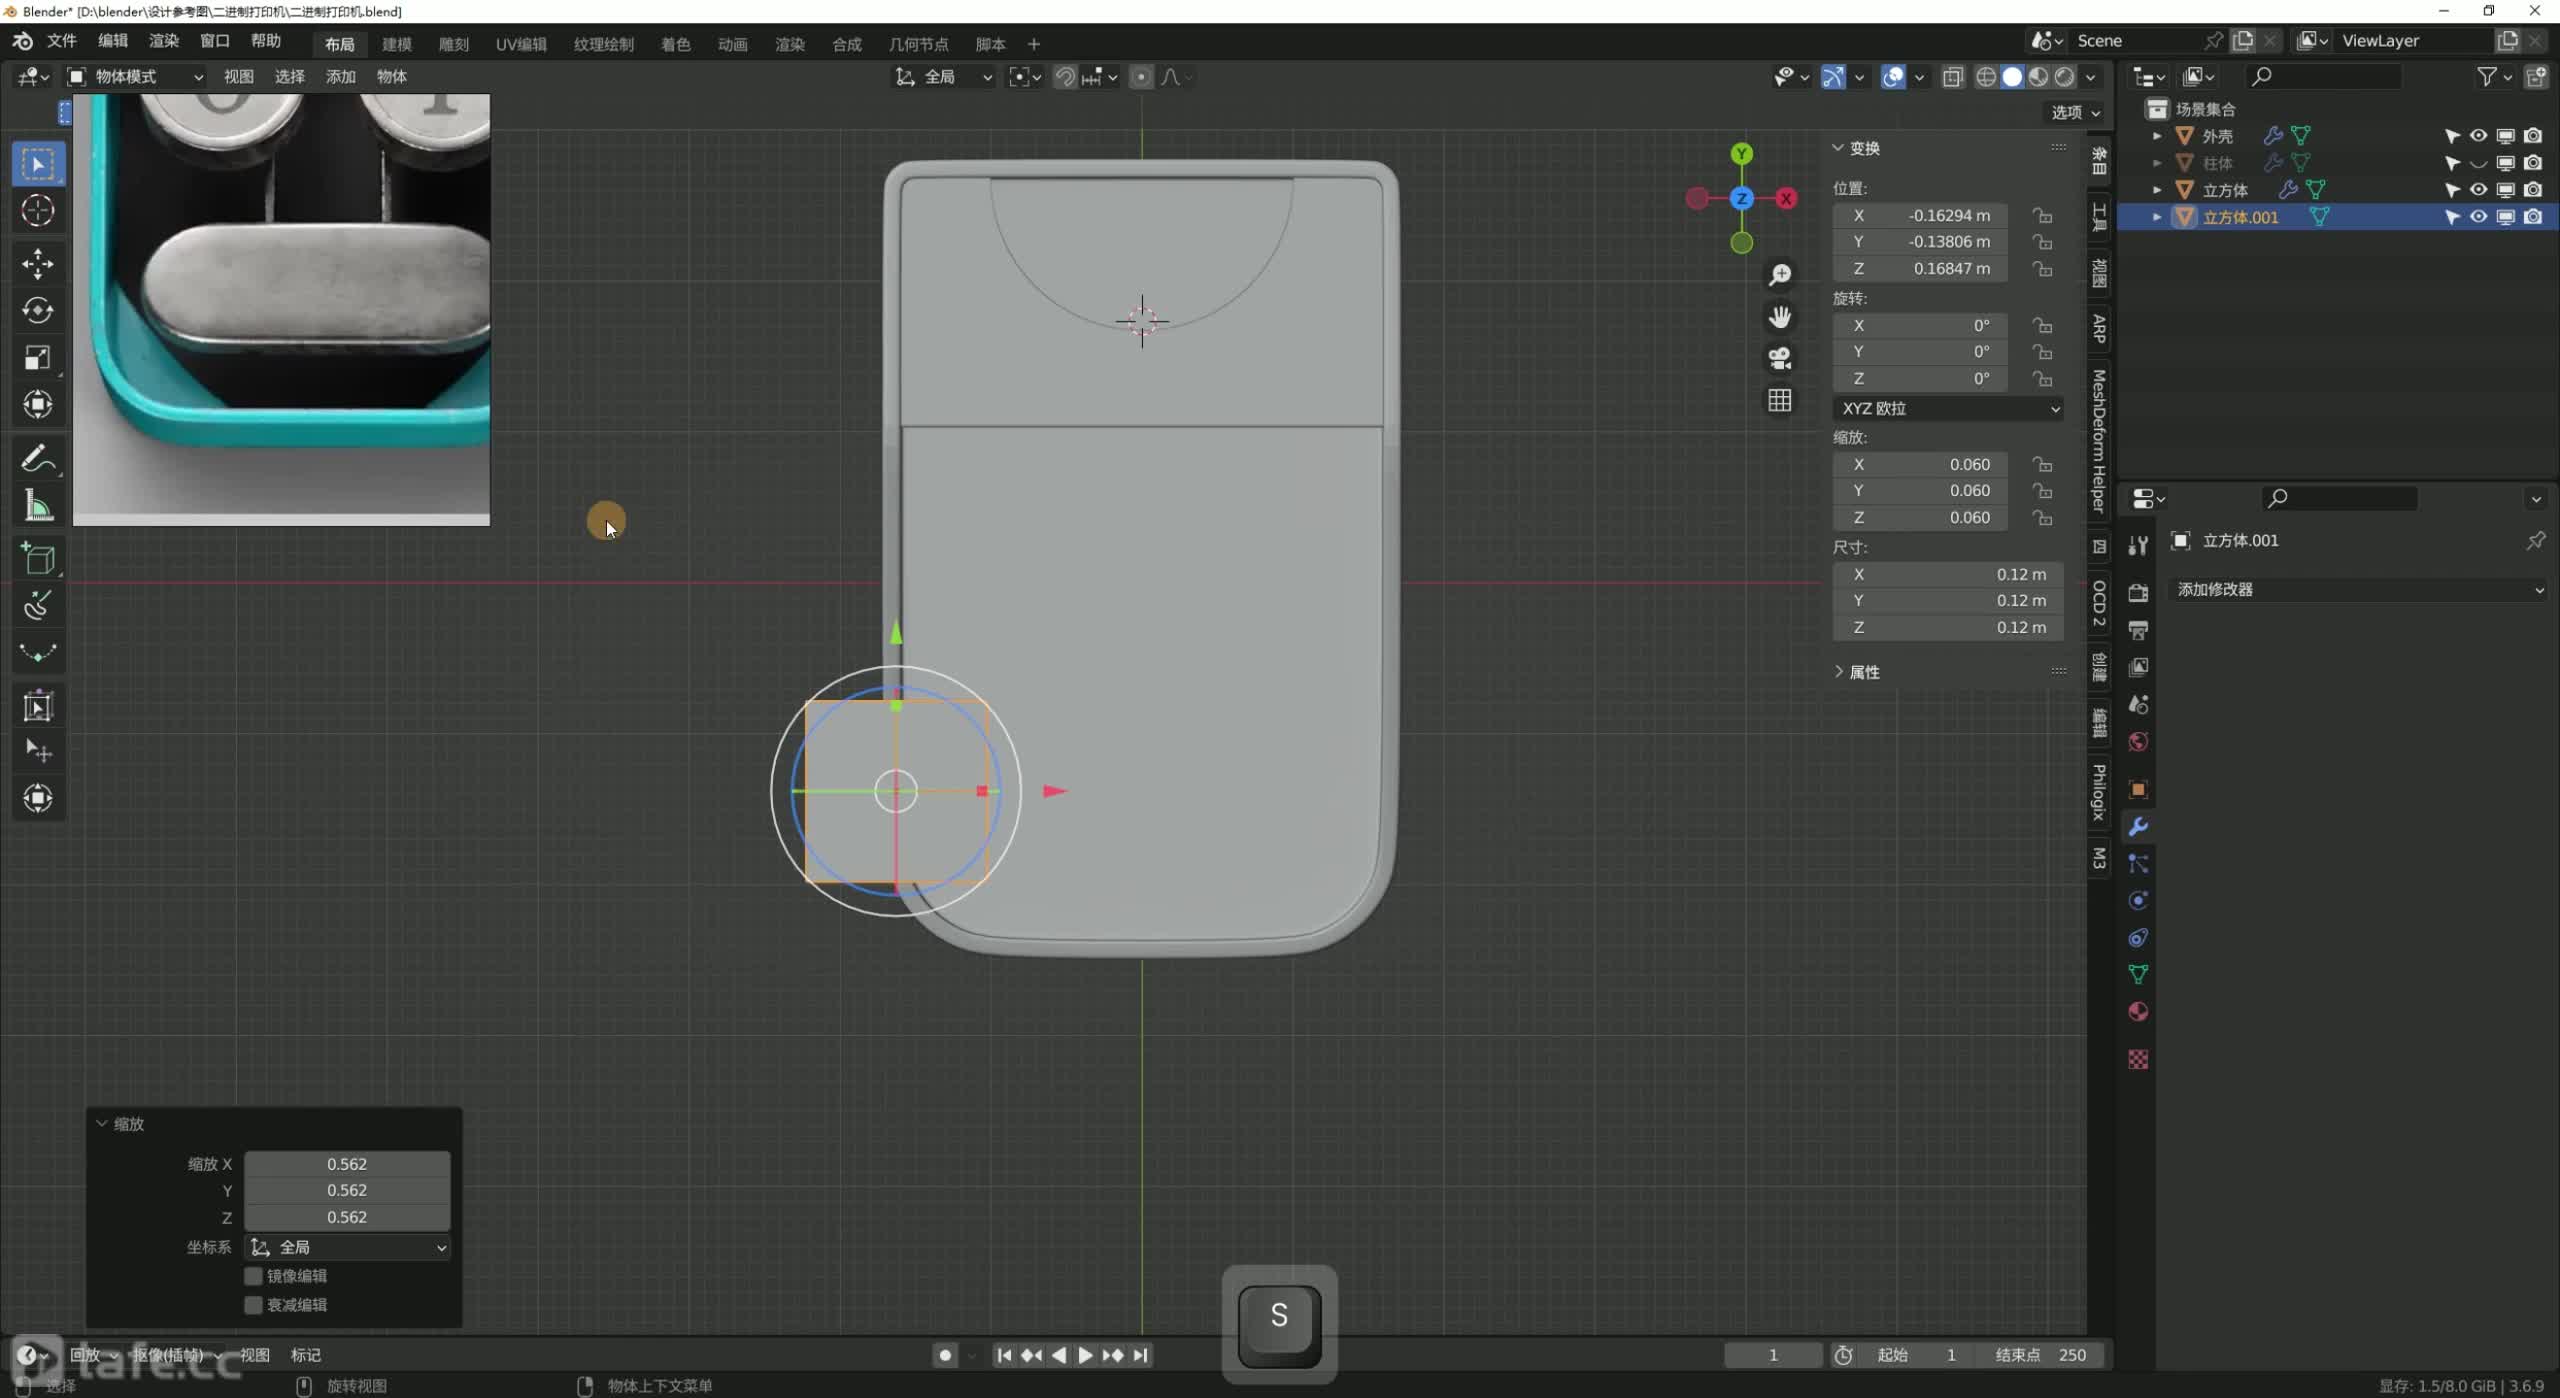Image resolution: width=2560 pixels, height=1398 pixels.
Task: Select the Move tool in toolbar
Action: tap(38, 263)
